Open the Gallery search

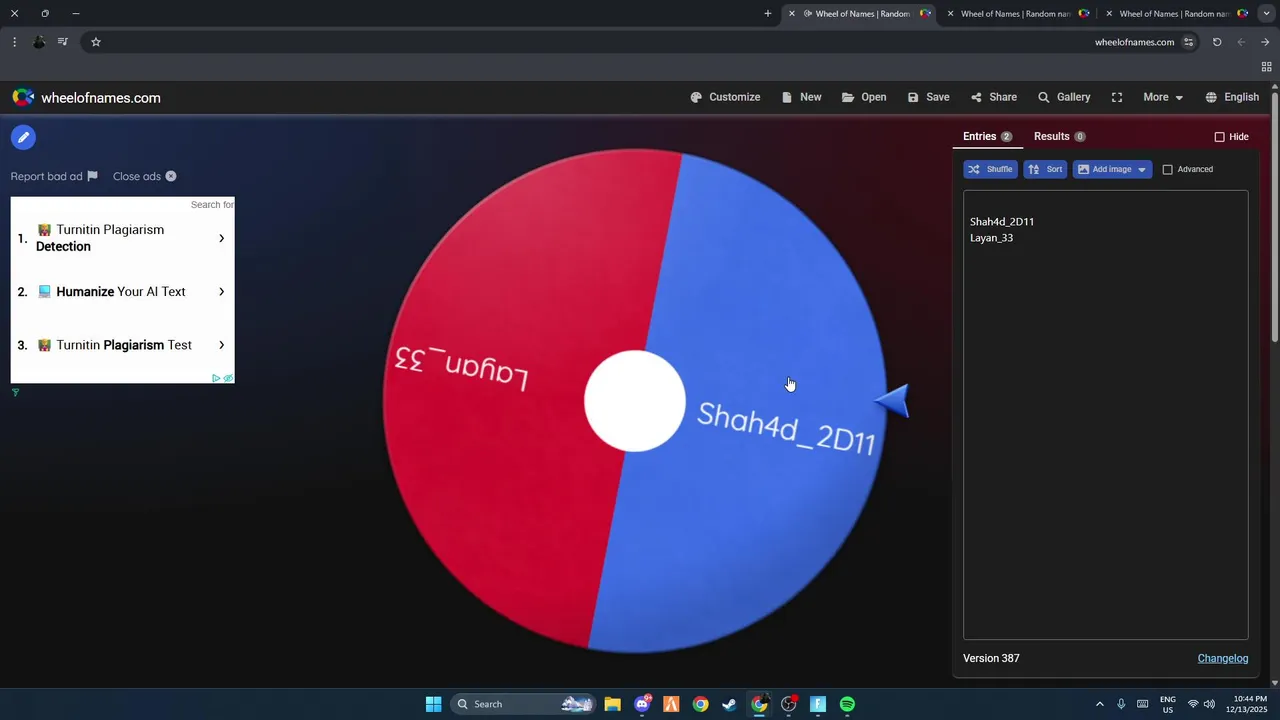tap(1064, 97)
